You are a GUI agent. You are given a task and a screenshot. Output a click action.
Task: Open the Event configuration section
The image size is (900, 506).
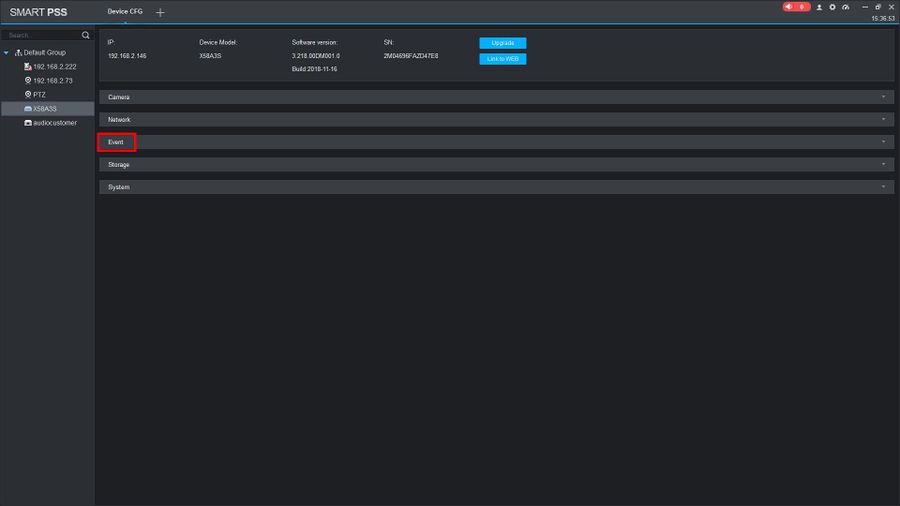(x=496, y=142)
